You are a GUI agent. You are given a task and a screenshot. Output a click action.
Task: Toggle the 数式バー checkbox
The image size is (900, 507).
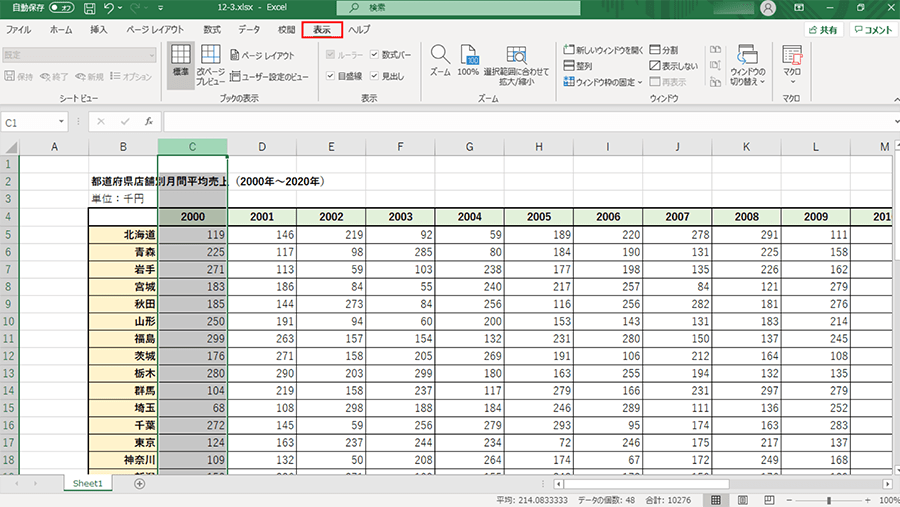coord(374,55)
